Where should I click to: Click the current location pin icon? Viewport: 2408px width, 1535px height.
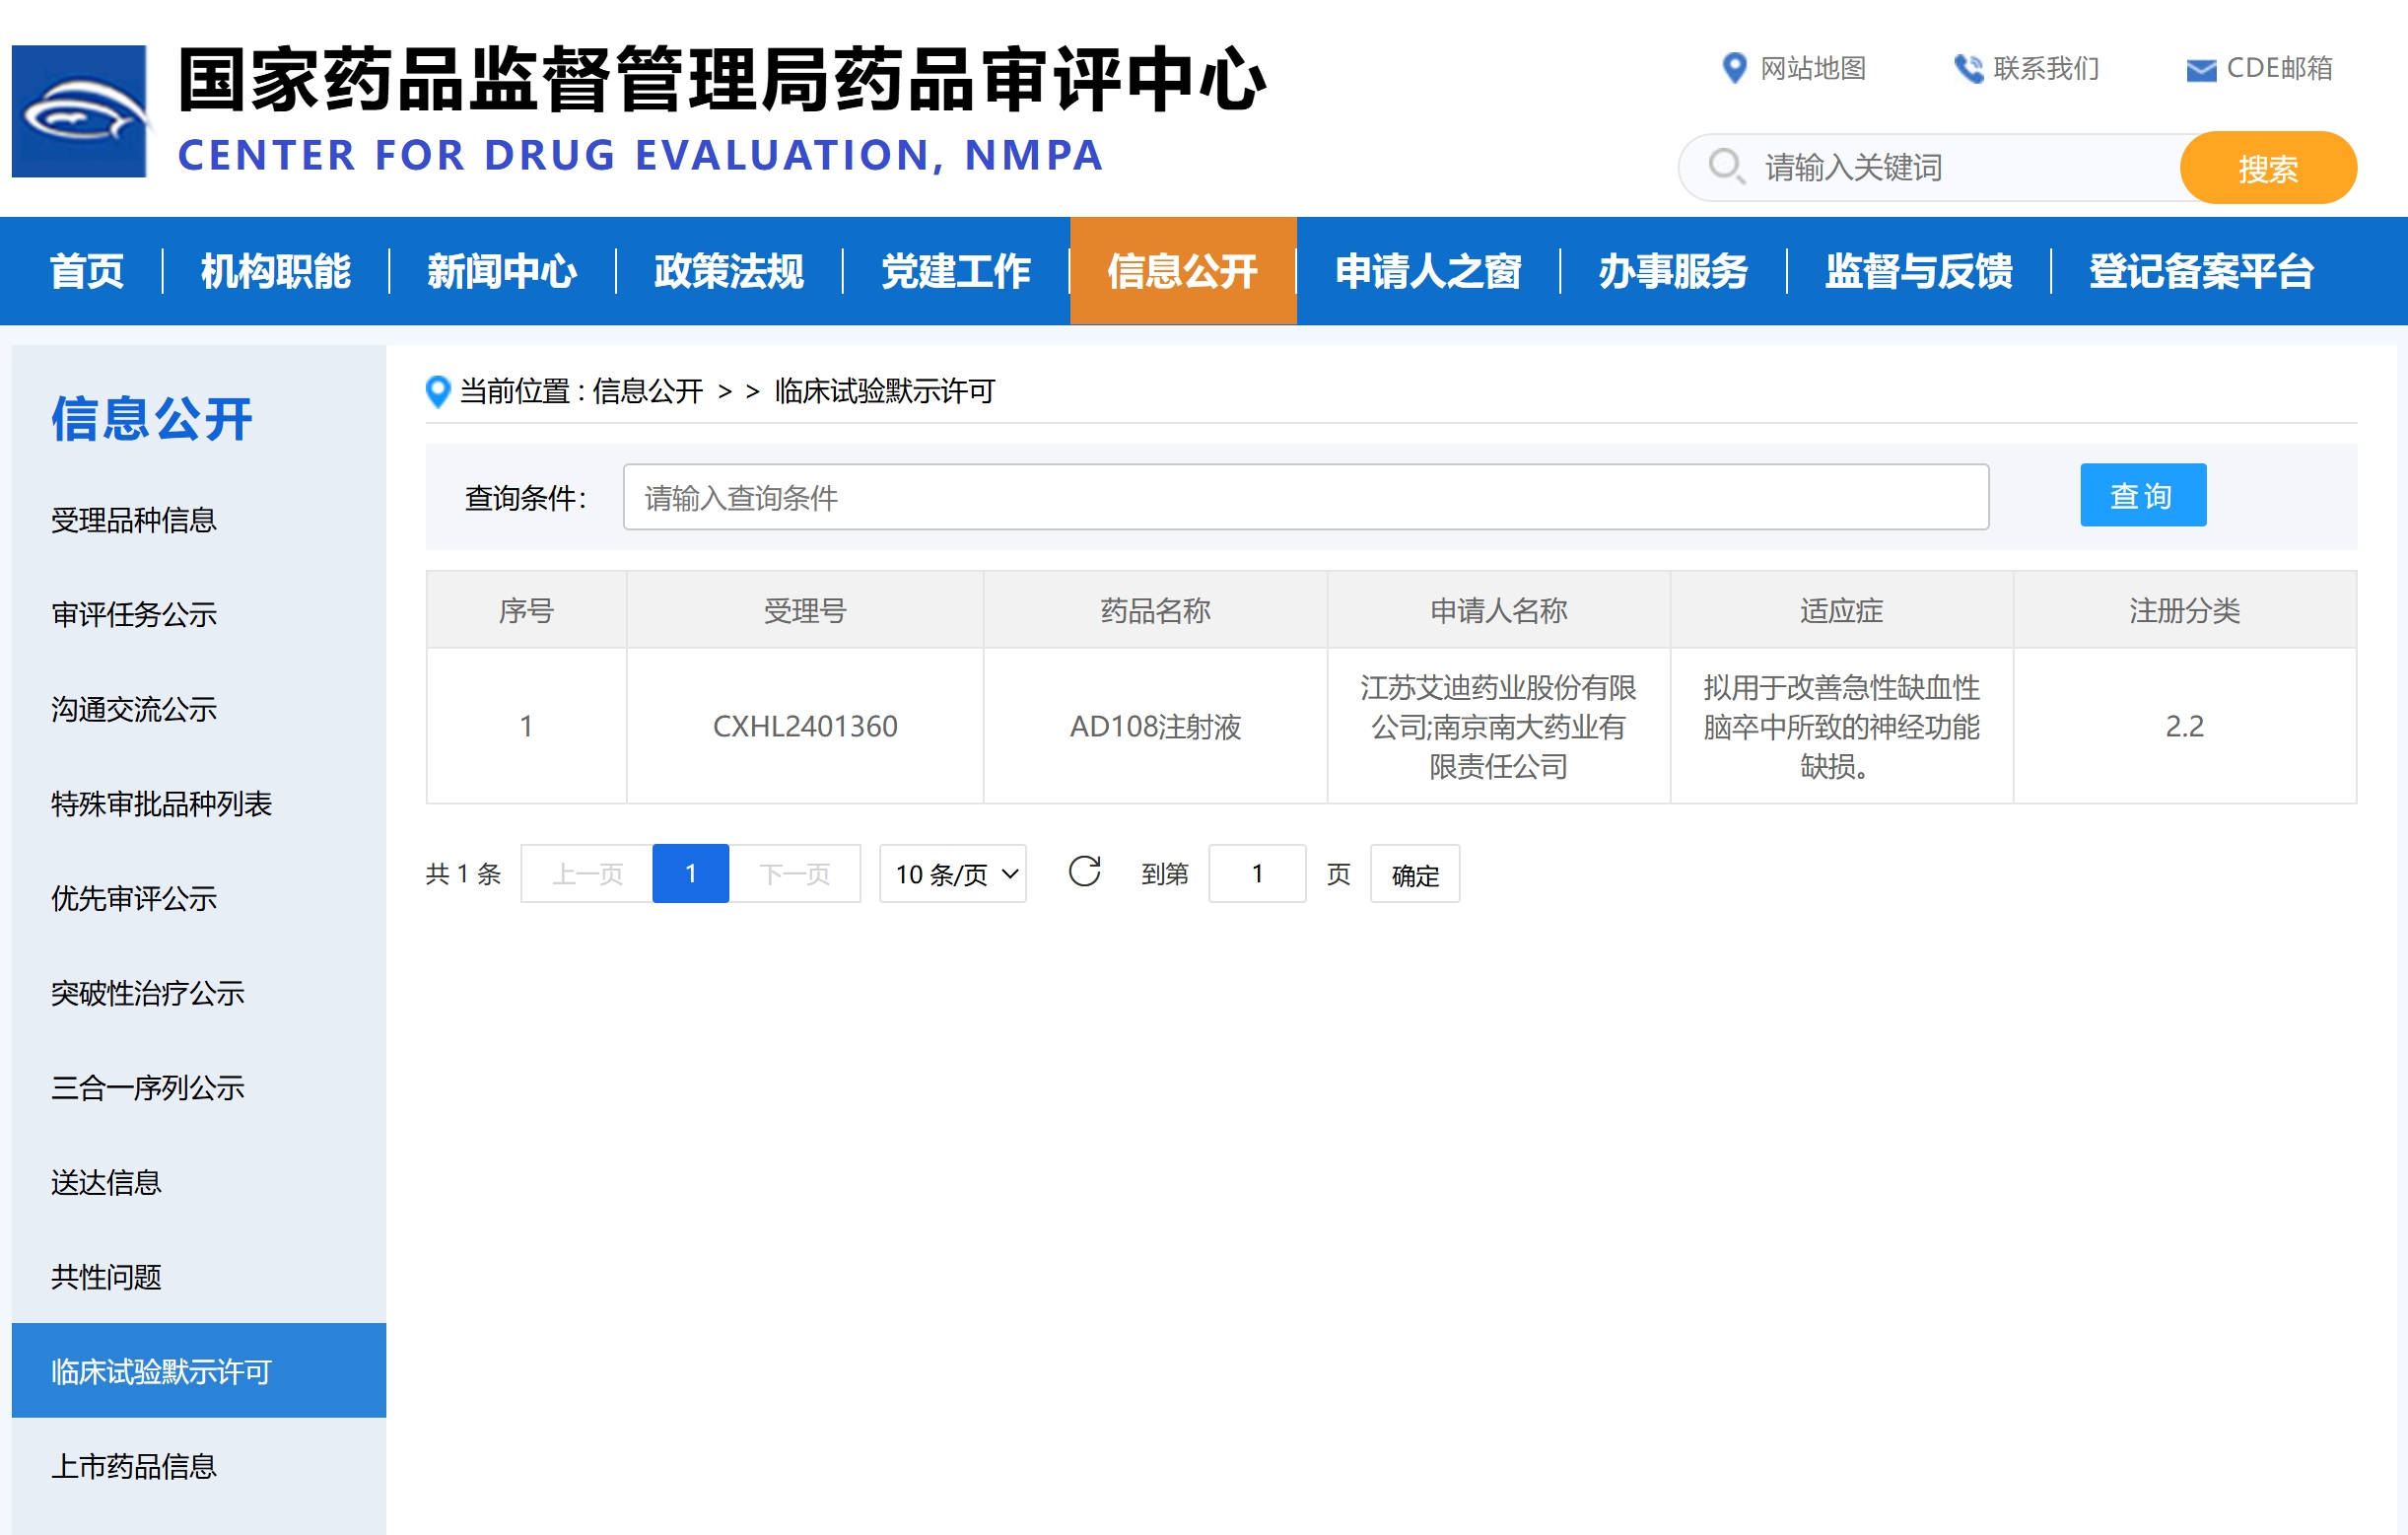pyautogui.click(x=437, y=391)
